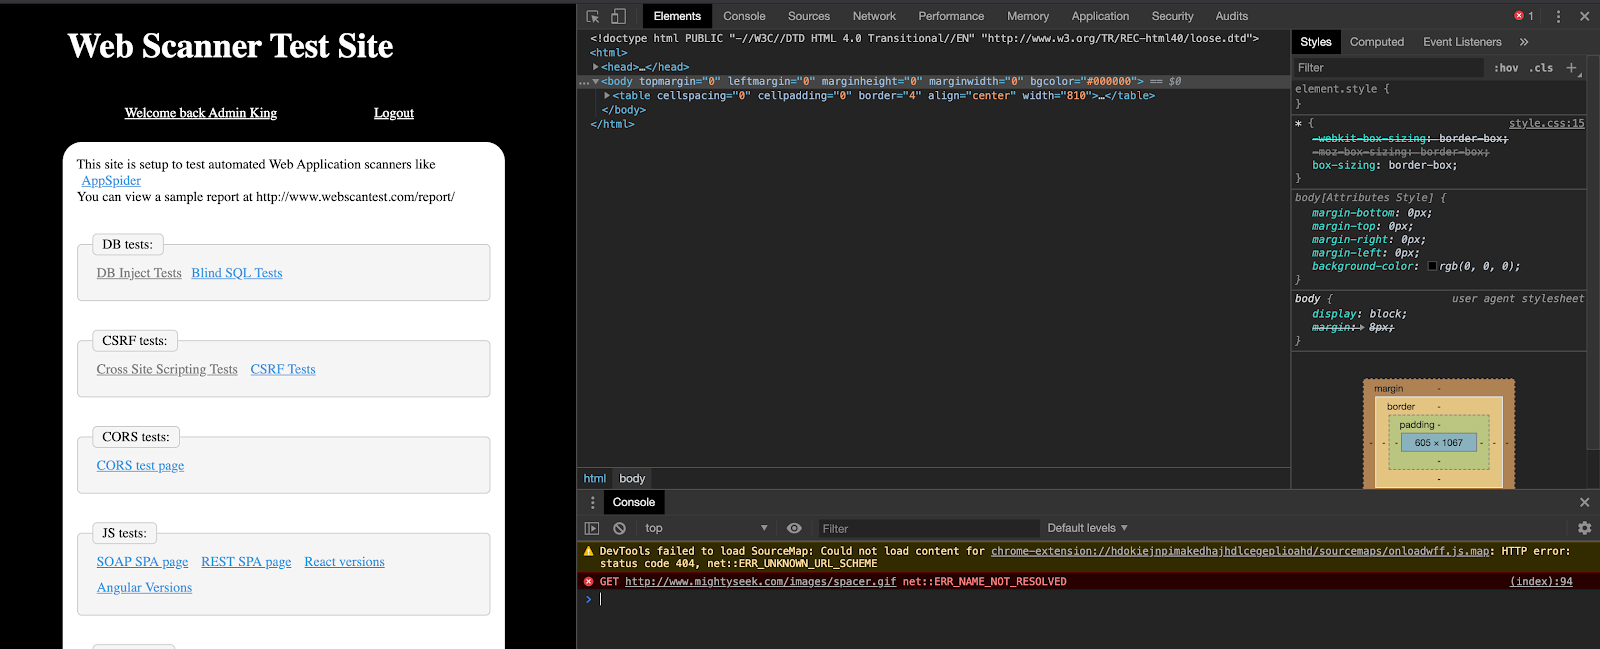The width and height of the screenshot is (1600, 649).
Task: Toggle the device toolbar icon
Action: pyautogui.click(x=618, y=16)
